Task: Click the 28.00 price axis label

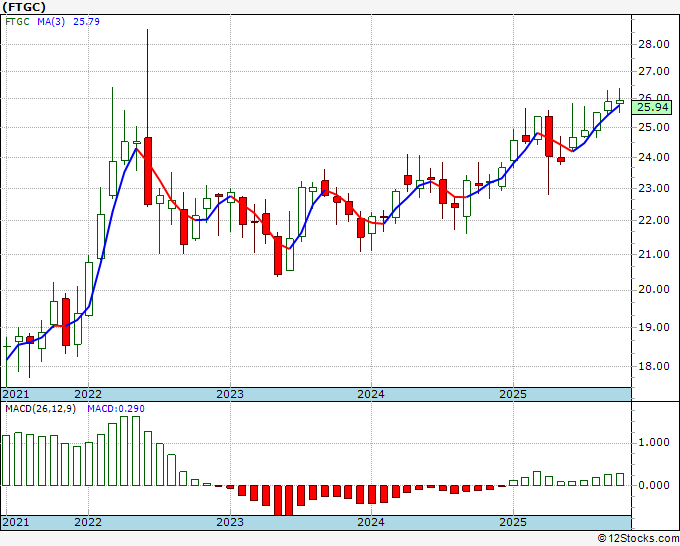Action: pyautogui.click(x=654, y=44)
